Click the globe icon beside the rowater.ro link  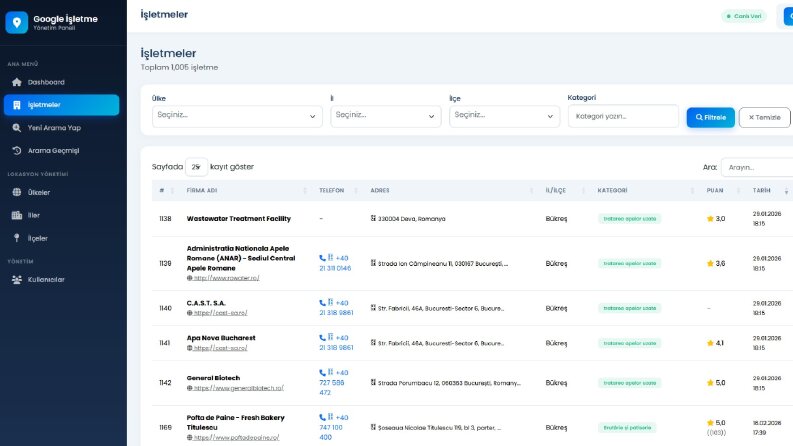(190, 278)
